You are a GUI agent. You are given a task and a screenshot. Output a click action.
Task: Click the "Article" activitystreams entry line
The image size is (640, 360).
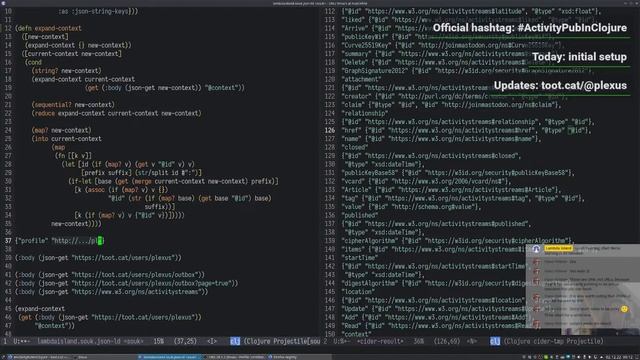click(x=451, y=190)
